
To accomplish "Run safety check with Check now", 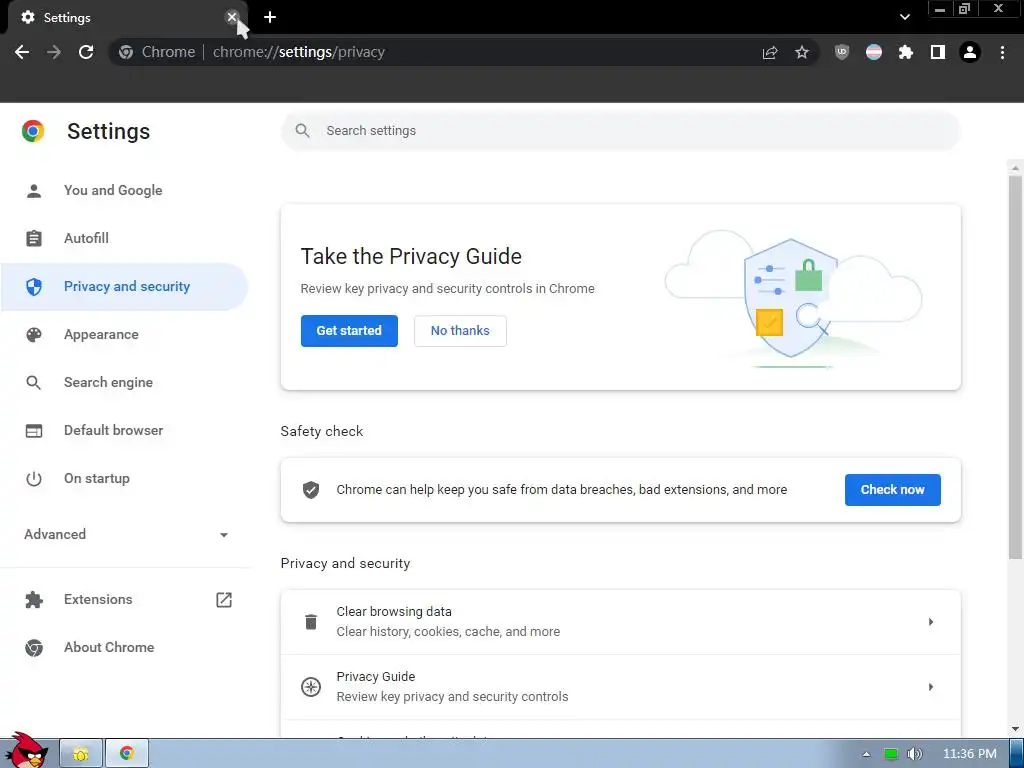I will (x=892, y=490).
